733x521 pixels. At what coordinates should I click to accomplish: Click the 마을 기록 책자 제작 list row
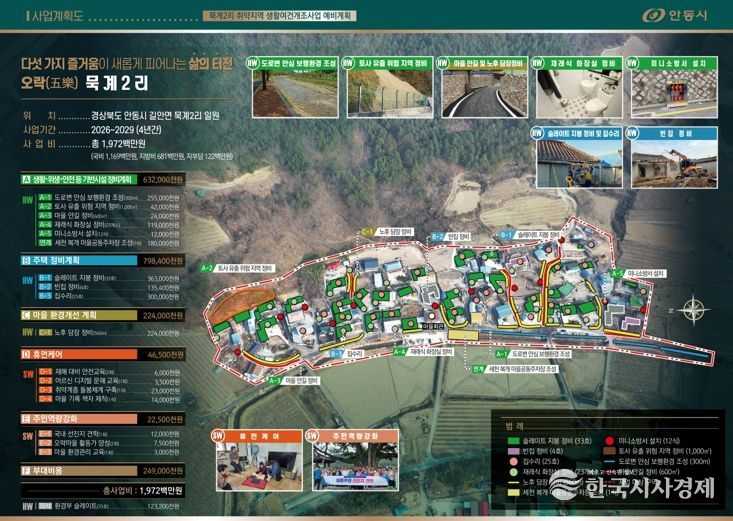(109, 399)
